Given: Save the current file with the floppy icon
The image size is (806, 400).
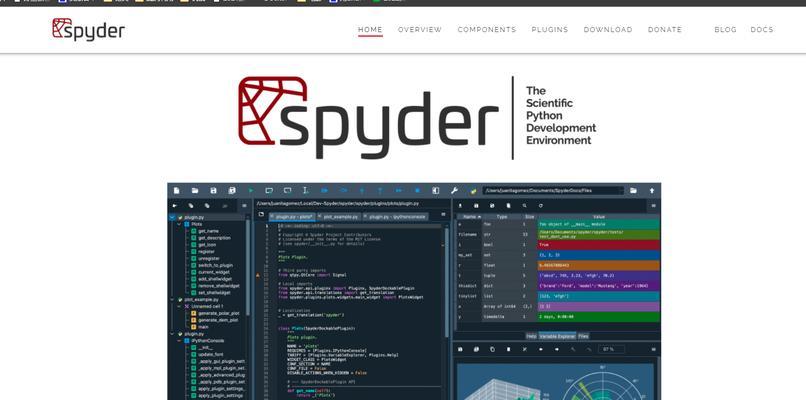Looking at the screenshot, I should coord(213,190).
